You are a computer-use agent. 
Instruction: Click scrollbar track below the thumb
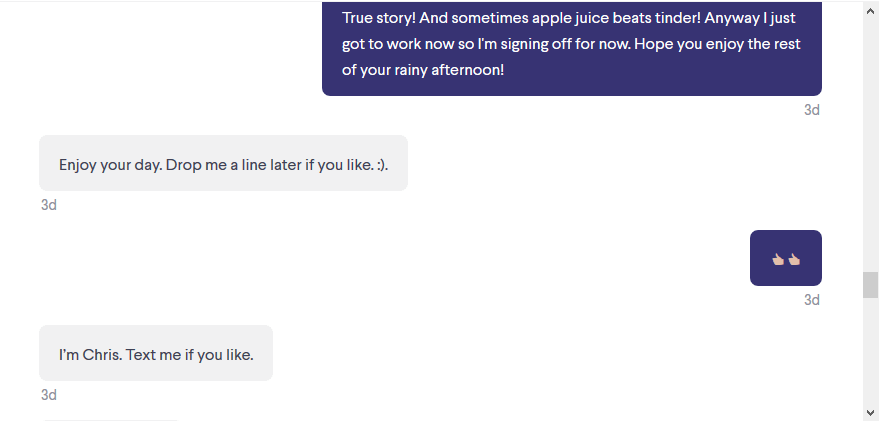(871, 352)
